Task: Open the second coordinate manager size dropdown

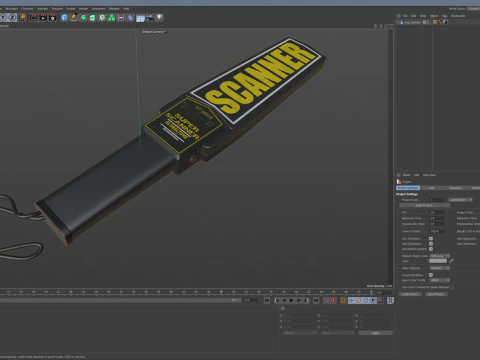Action: (337, 333)
